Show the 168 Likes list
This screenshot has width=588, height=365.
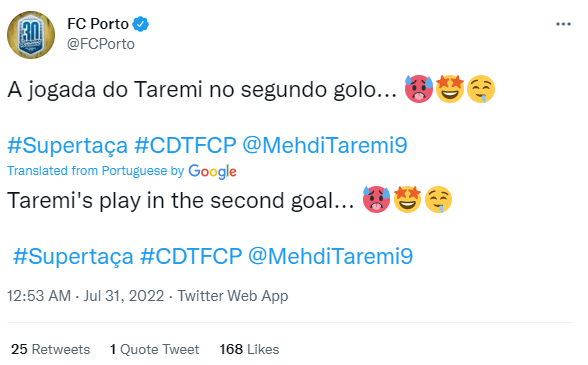point(249,349)
